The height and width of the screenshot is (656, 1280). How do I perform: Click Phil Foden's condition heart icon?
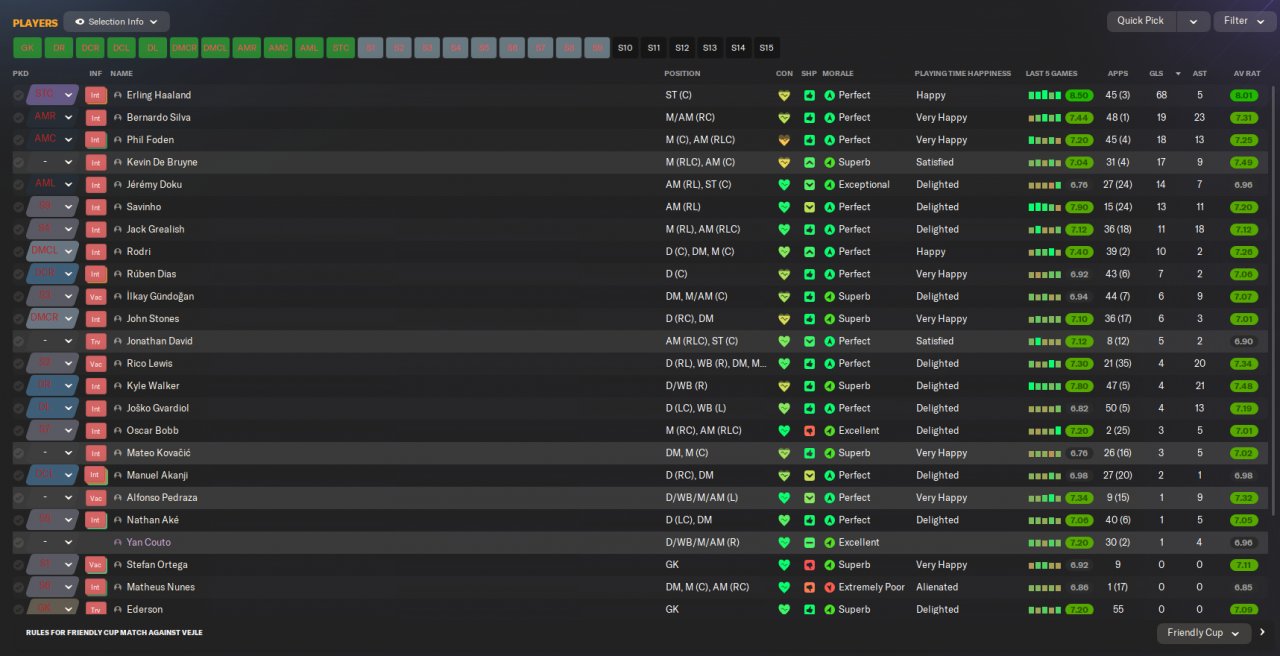click(x=784, y=140)
